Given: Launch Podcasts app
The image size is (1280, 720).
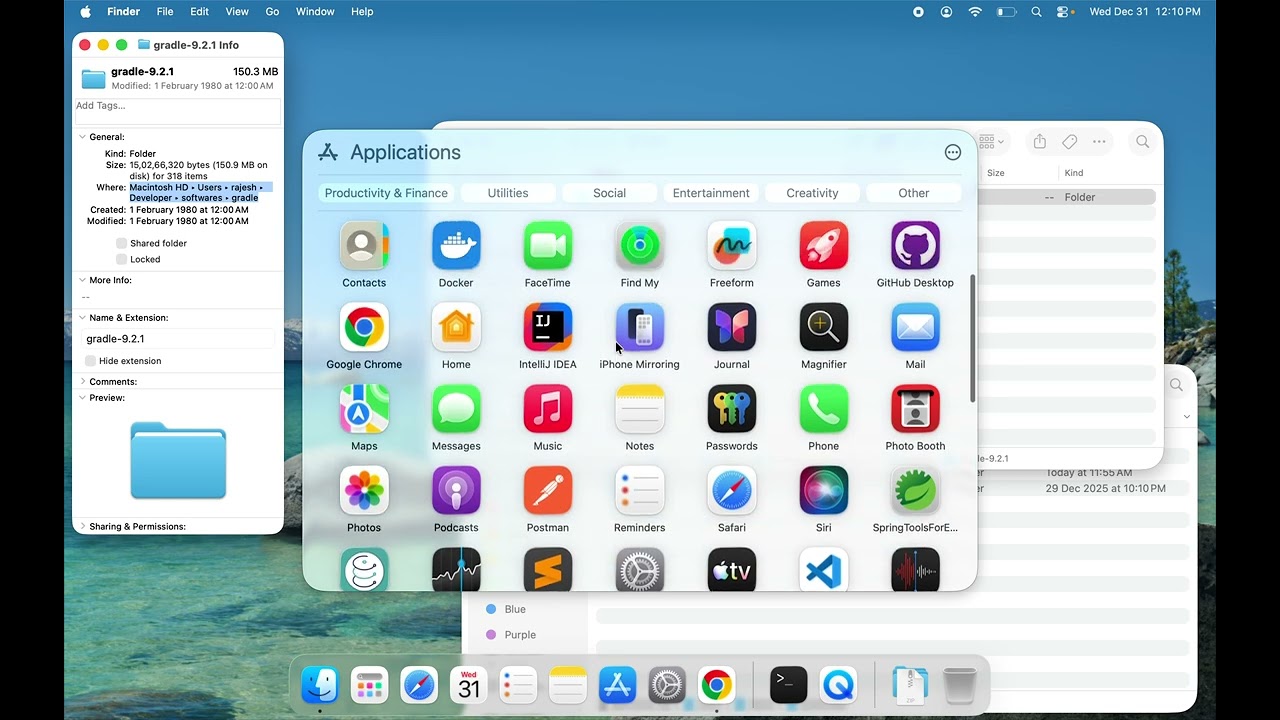Looking at the screenshot, I should [456, 491].
